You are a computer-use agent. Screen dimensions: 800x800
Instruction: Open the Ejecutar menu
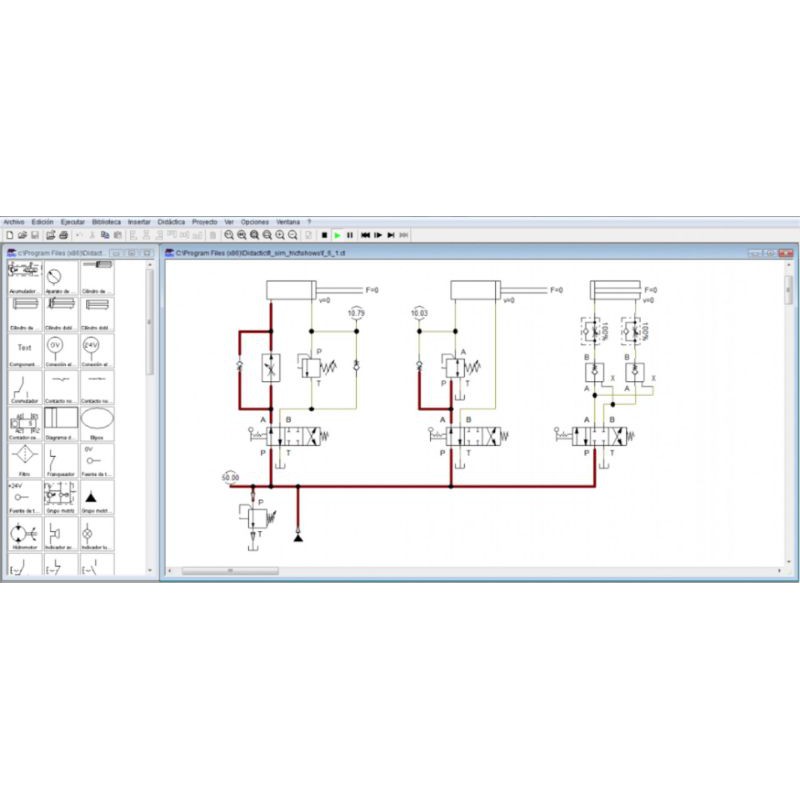click(x=72, y=222)
